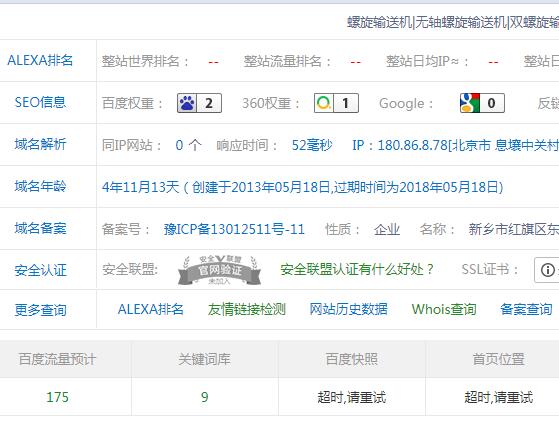Click the same-IP site count 0 个

click(x=189, y=145)
